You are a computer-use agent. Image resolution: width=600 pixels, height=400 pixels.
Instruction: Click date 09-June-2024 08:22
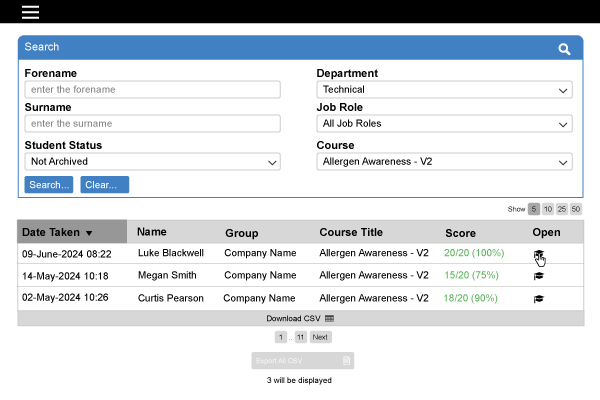67,254
